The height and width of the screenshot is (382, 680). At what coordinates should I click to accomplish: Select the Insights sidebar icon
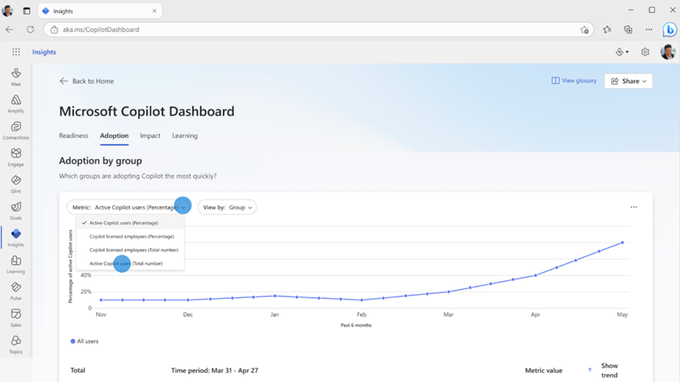tap(16, 238)
